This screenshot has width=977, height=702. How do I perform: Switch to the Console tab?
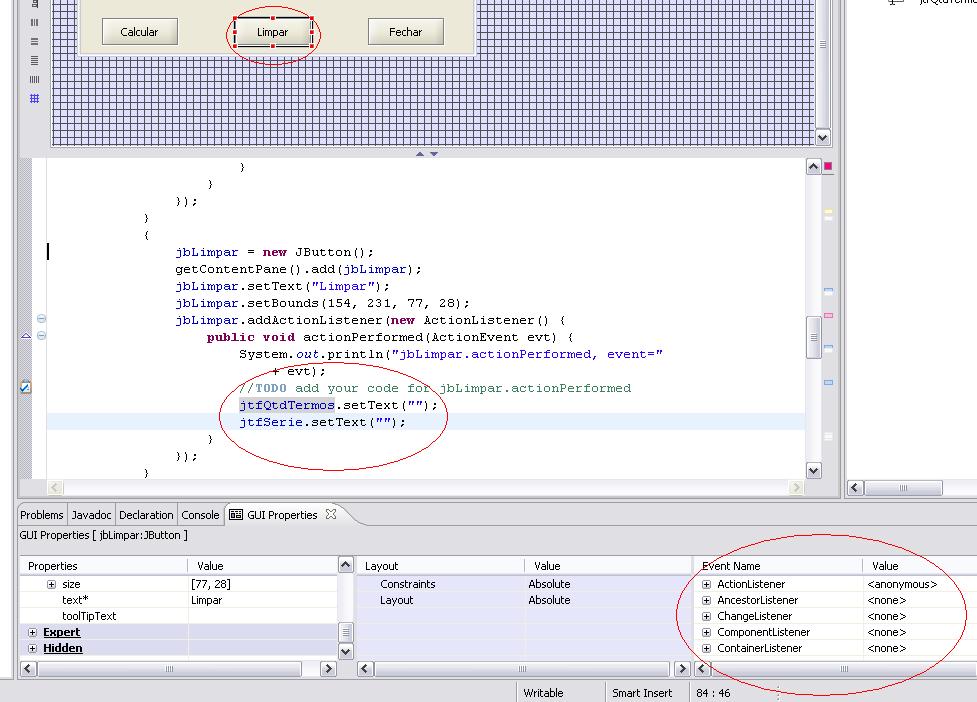click(x=200, y=514)
